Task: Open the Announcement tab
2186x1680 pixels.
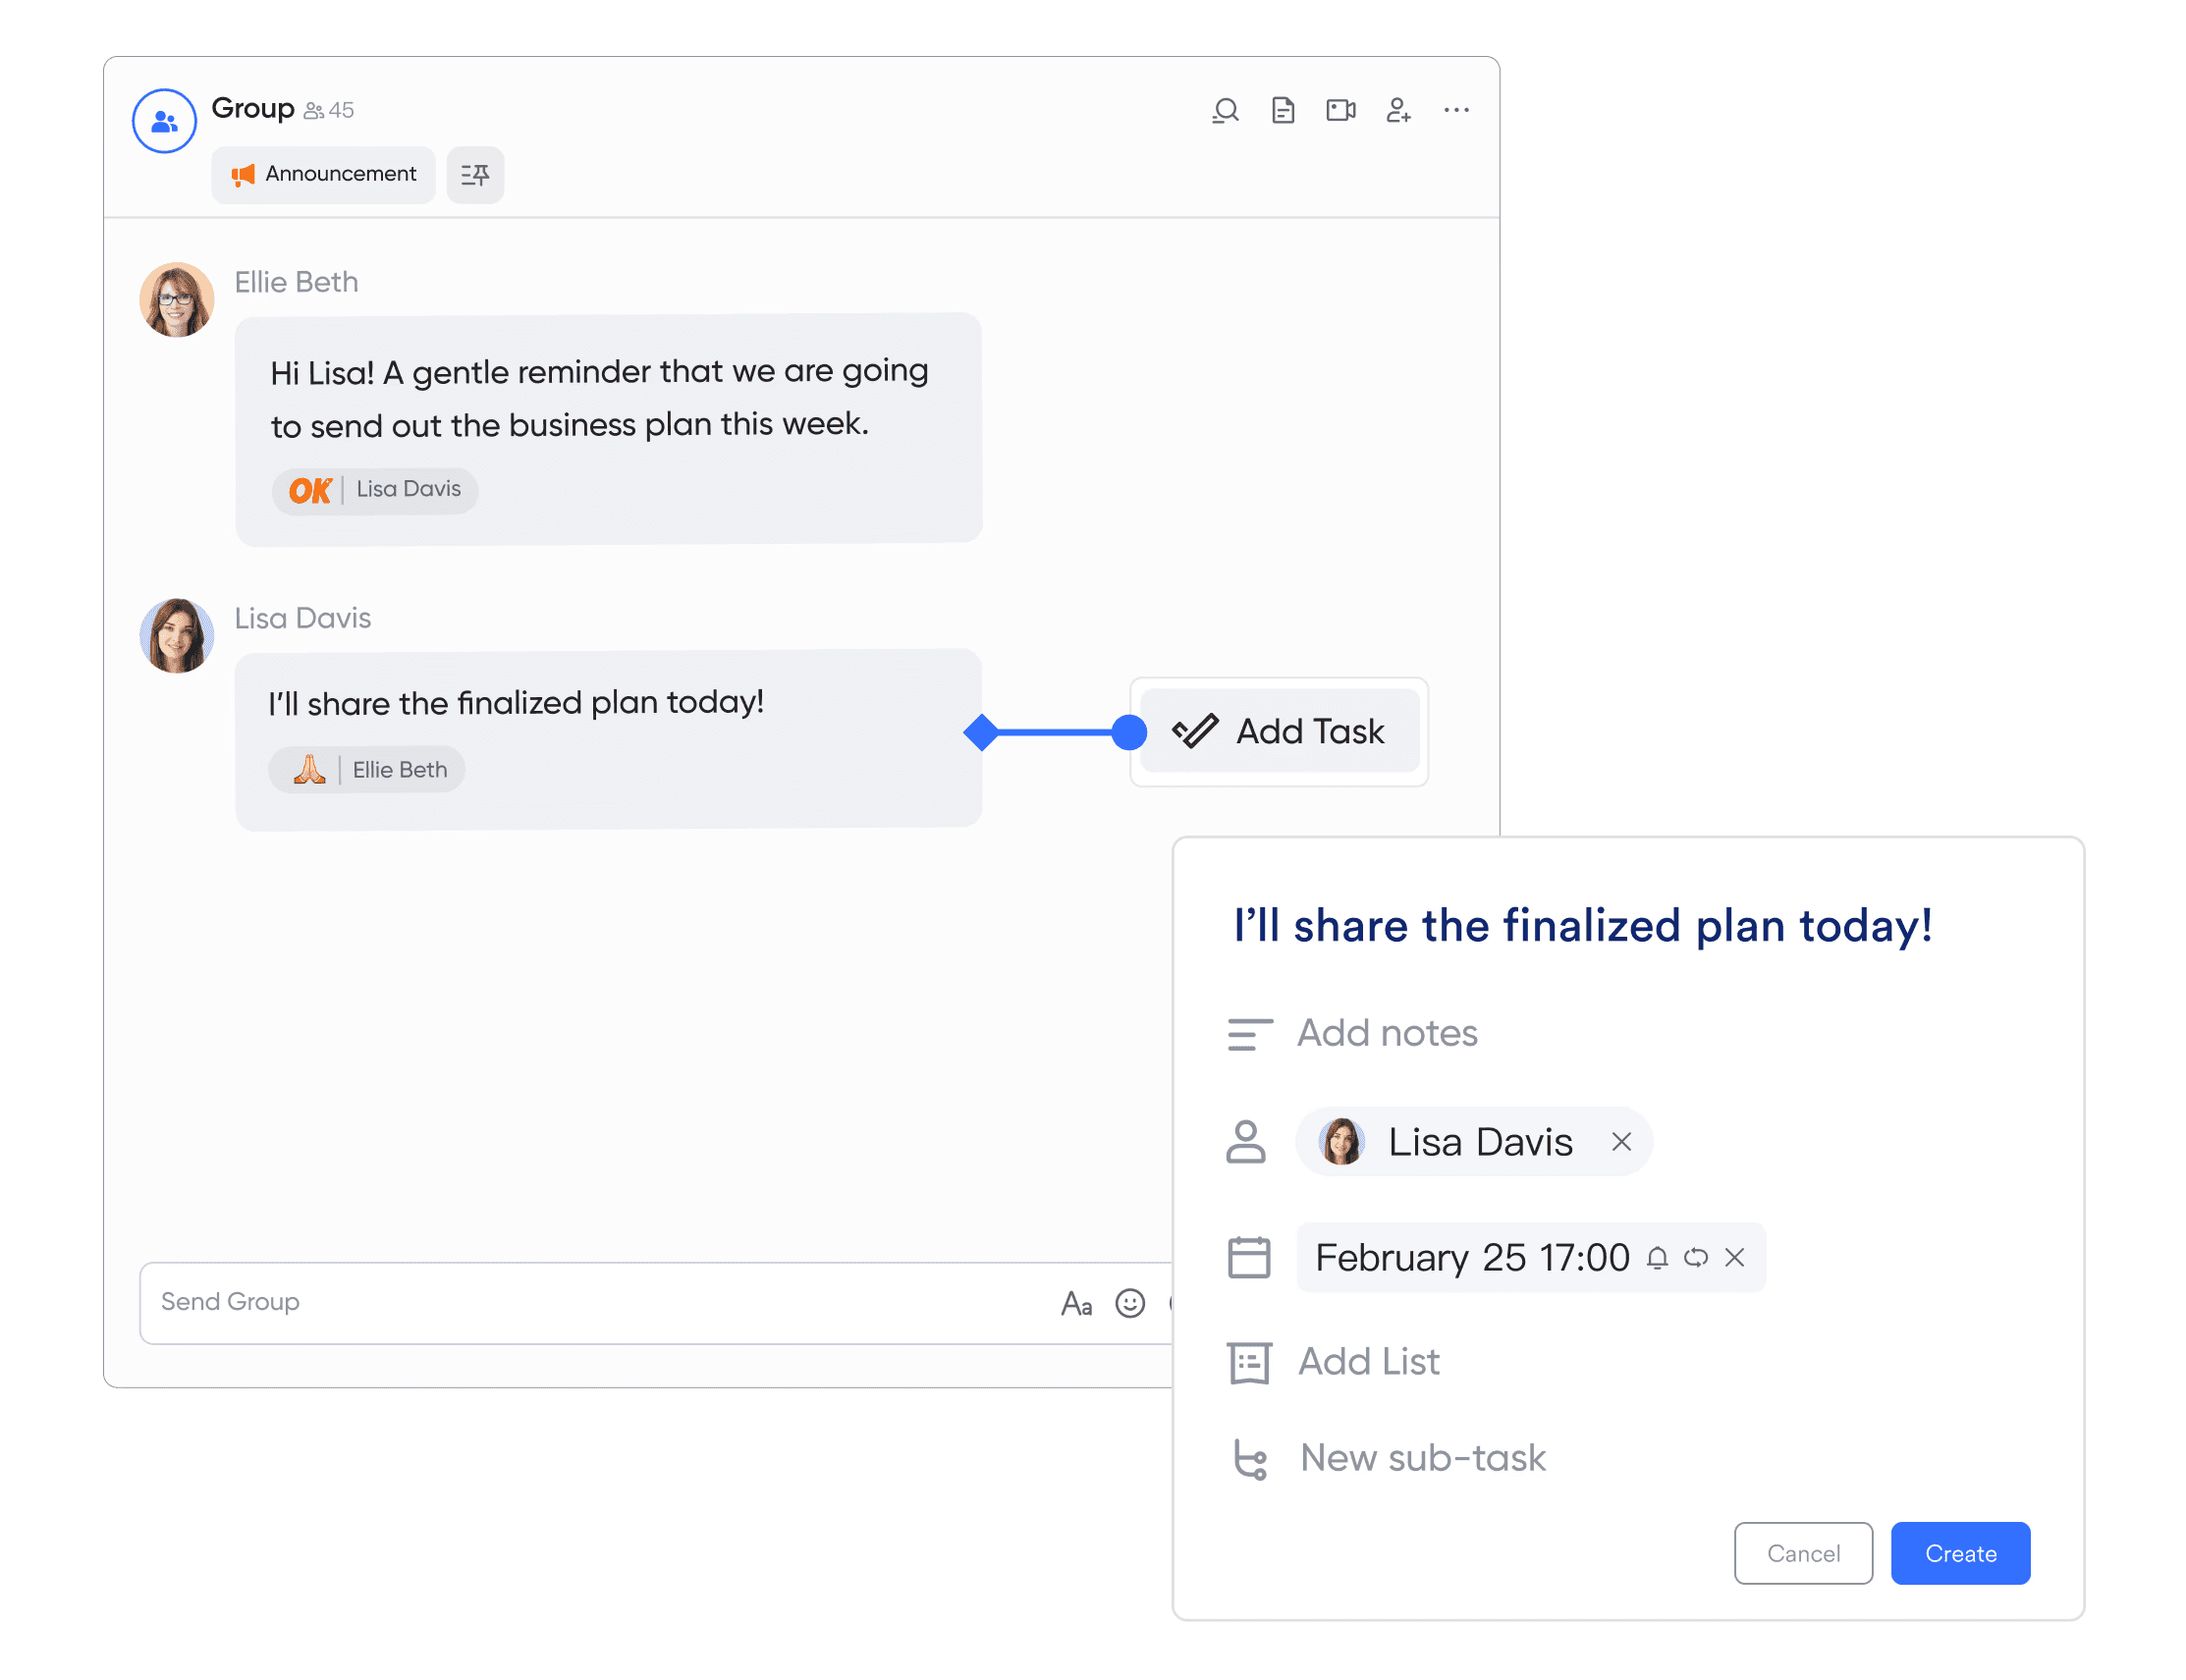Action: [323, 175]
